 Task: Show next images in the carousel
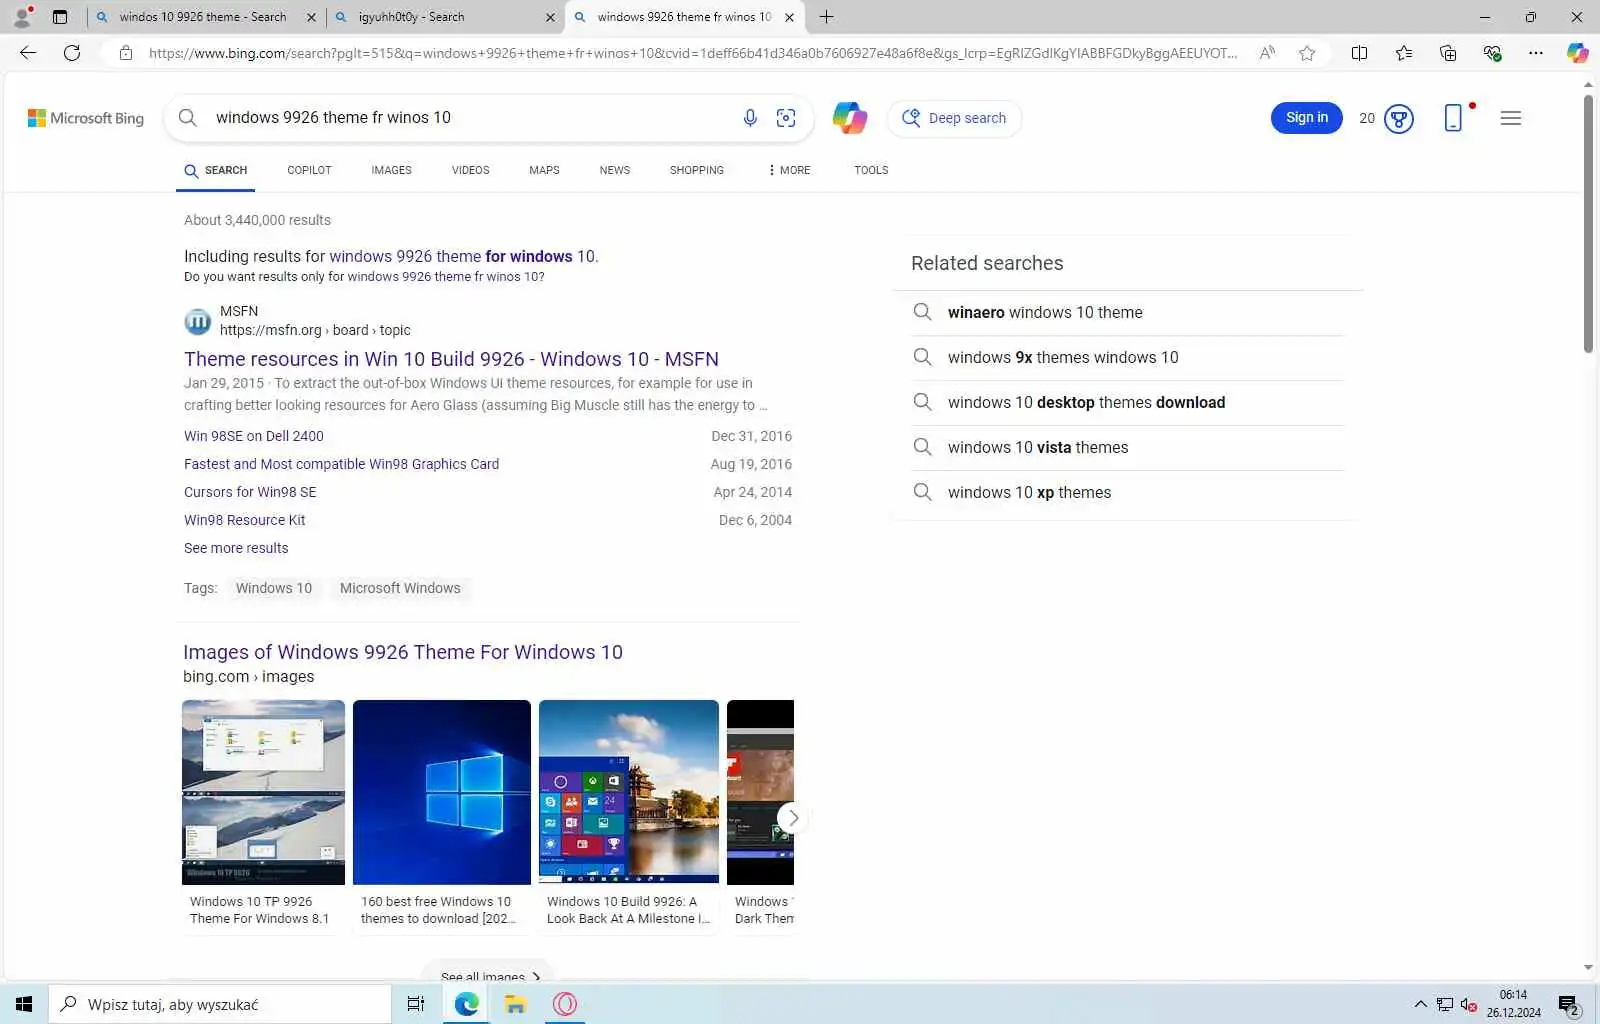(792, 818)
